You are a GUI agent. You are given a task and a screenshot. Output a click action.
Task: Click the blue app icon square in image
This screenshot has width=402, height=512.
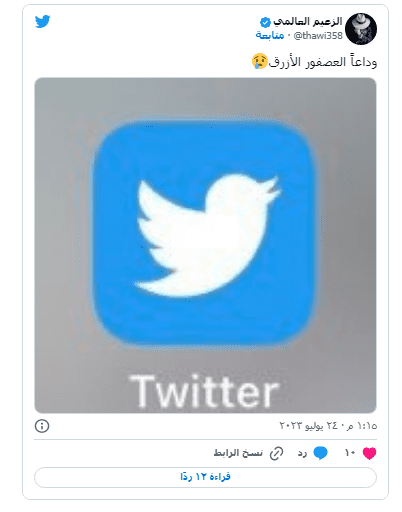pyautogui.click(x=205, y=232)
